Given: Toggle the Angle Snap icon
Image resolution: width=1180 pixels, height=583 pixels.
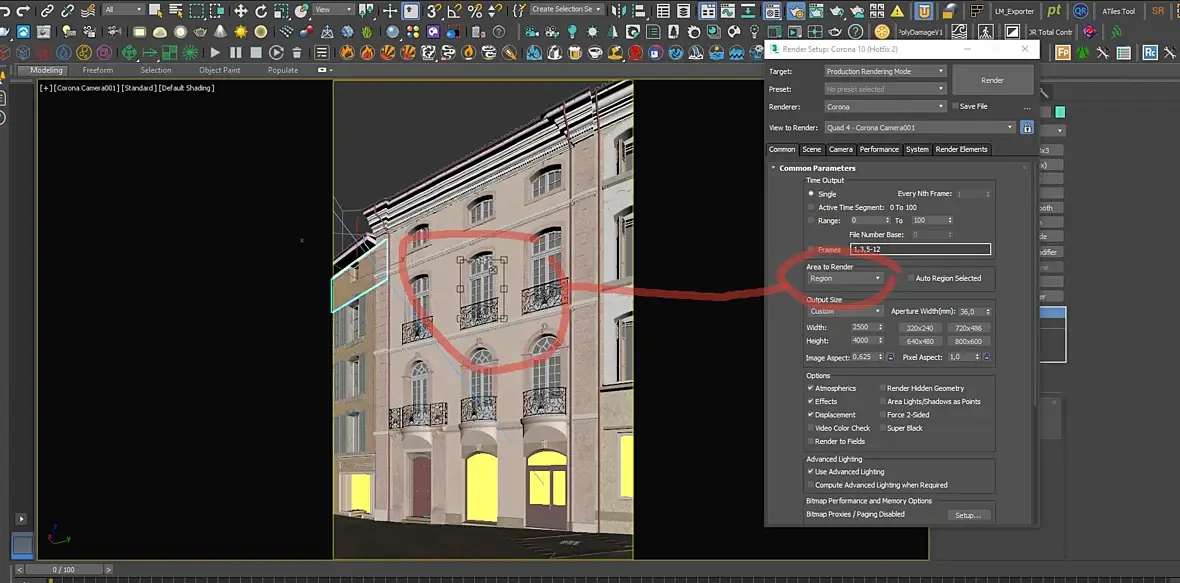Looking at the screenshot, I should [x=455, y=11].
